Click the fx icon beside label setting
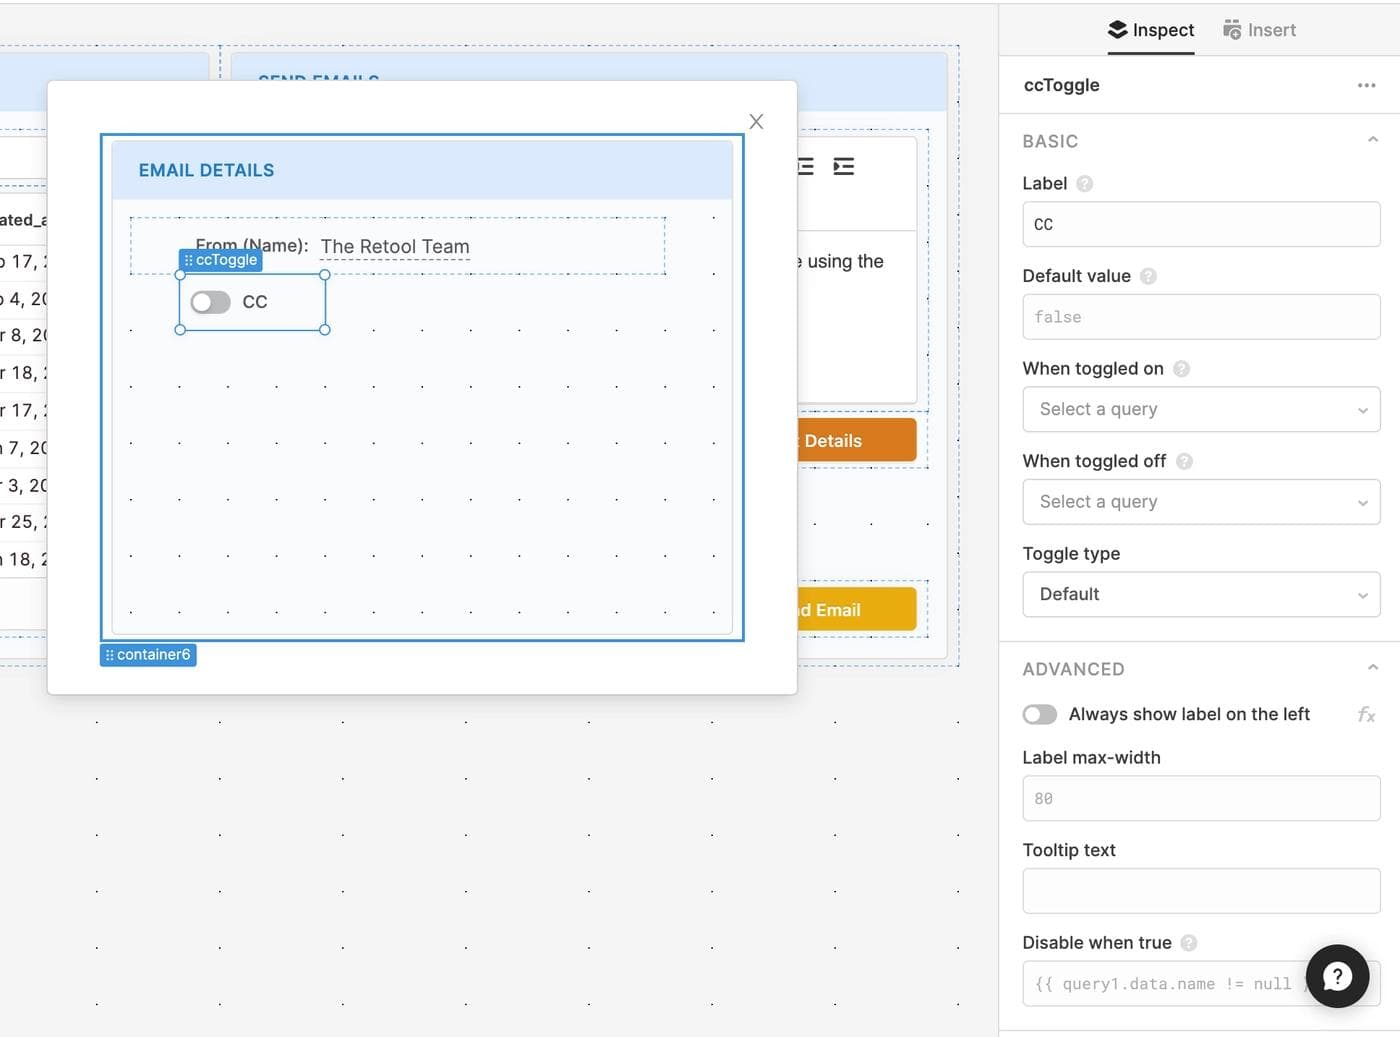 (x=1366, y=714)
